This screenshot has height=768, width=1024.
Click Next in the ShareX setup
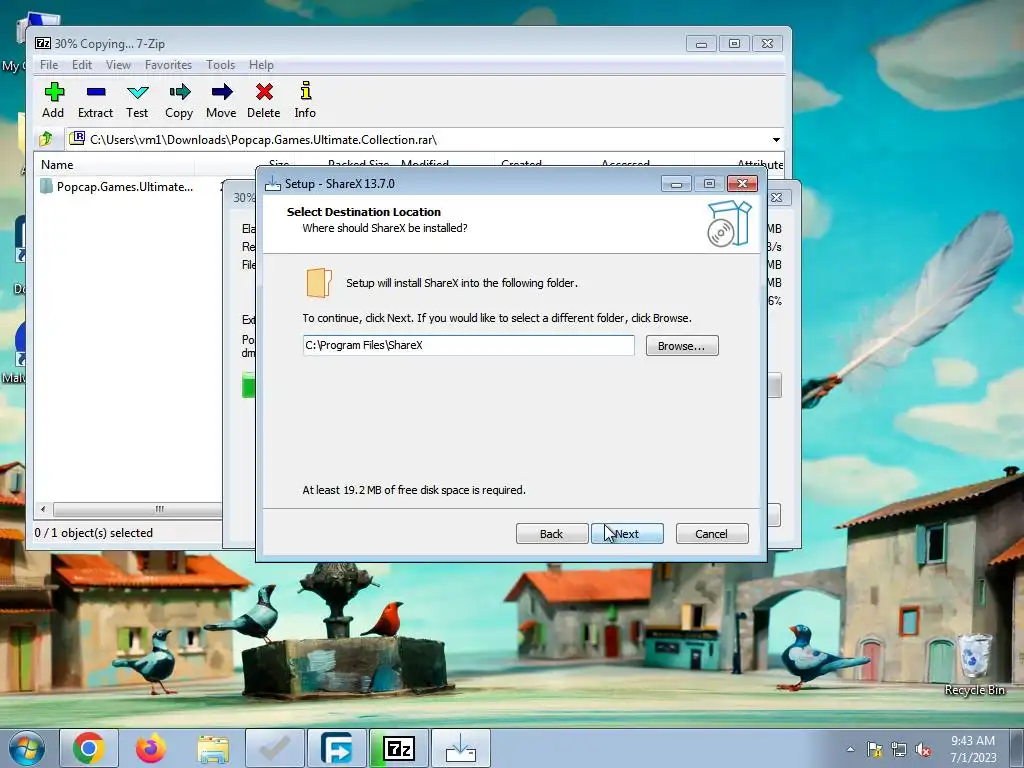(628, 534)
